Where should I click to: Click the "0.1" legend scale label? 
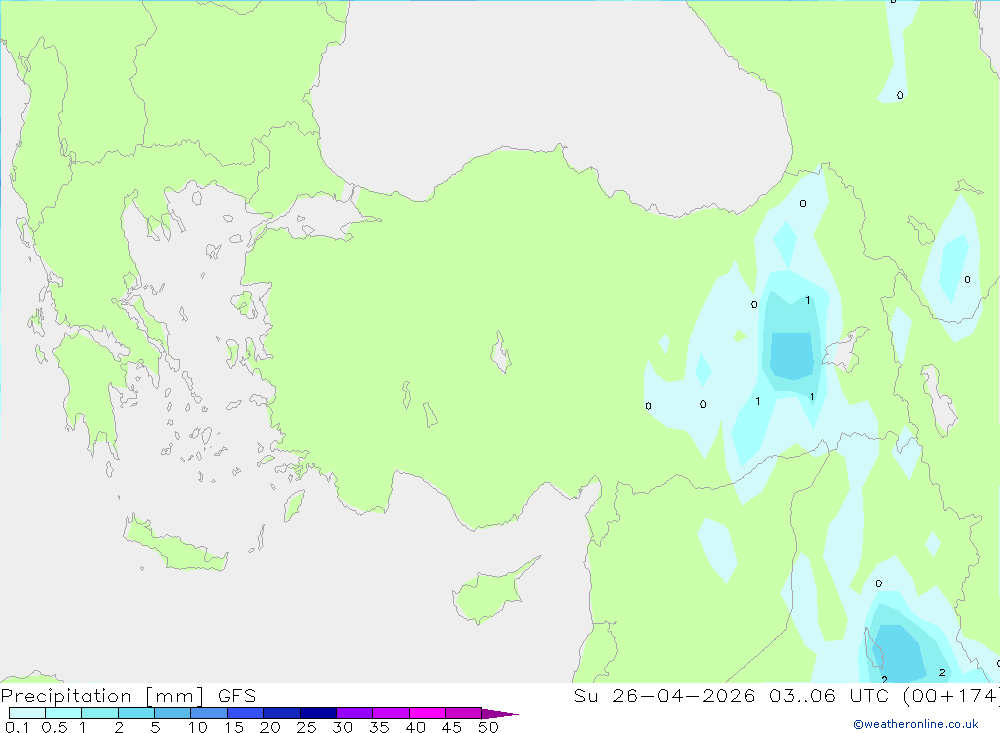(18, 727)
